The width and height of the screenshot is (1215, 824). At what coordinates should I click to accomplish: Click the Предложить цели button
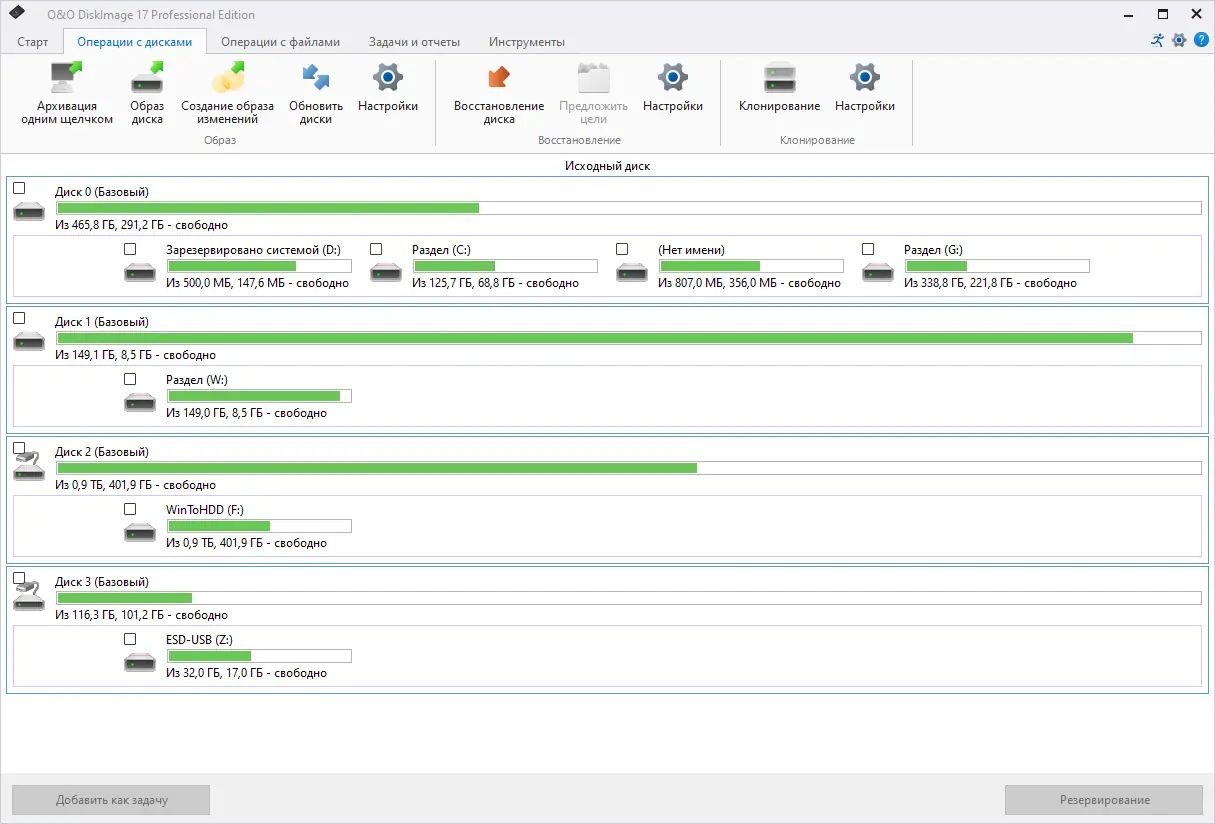point(593,94)
